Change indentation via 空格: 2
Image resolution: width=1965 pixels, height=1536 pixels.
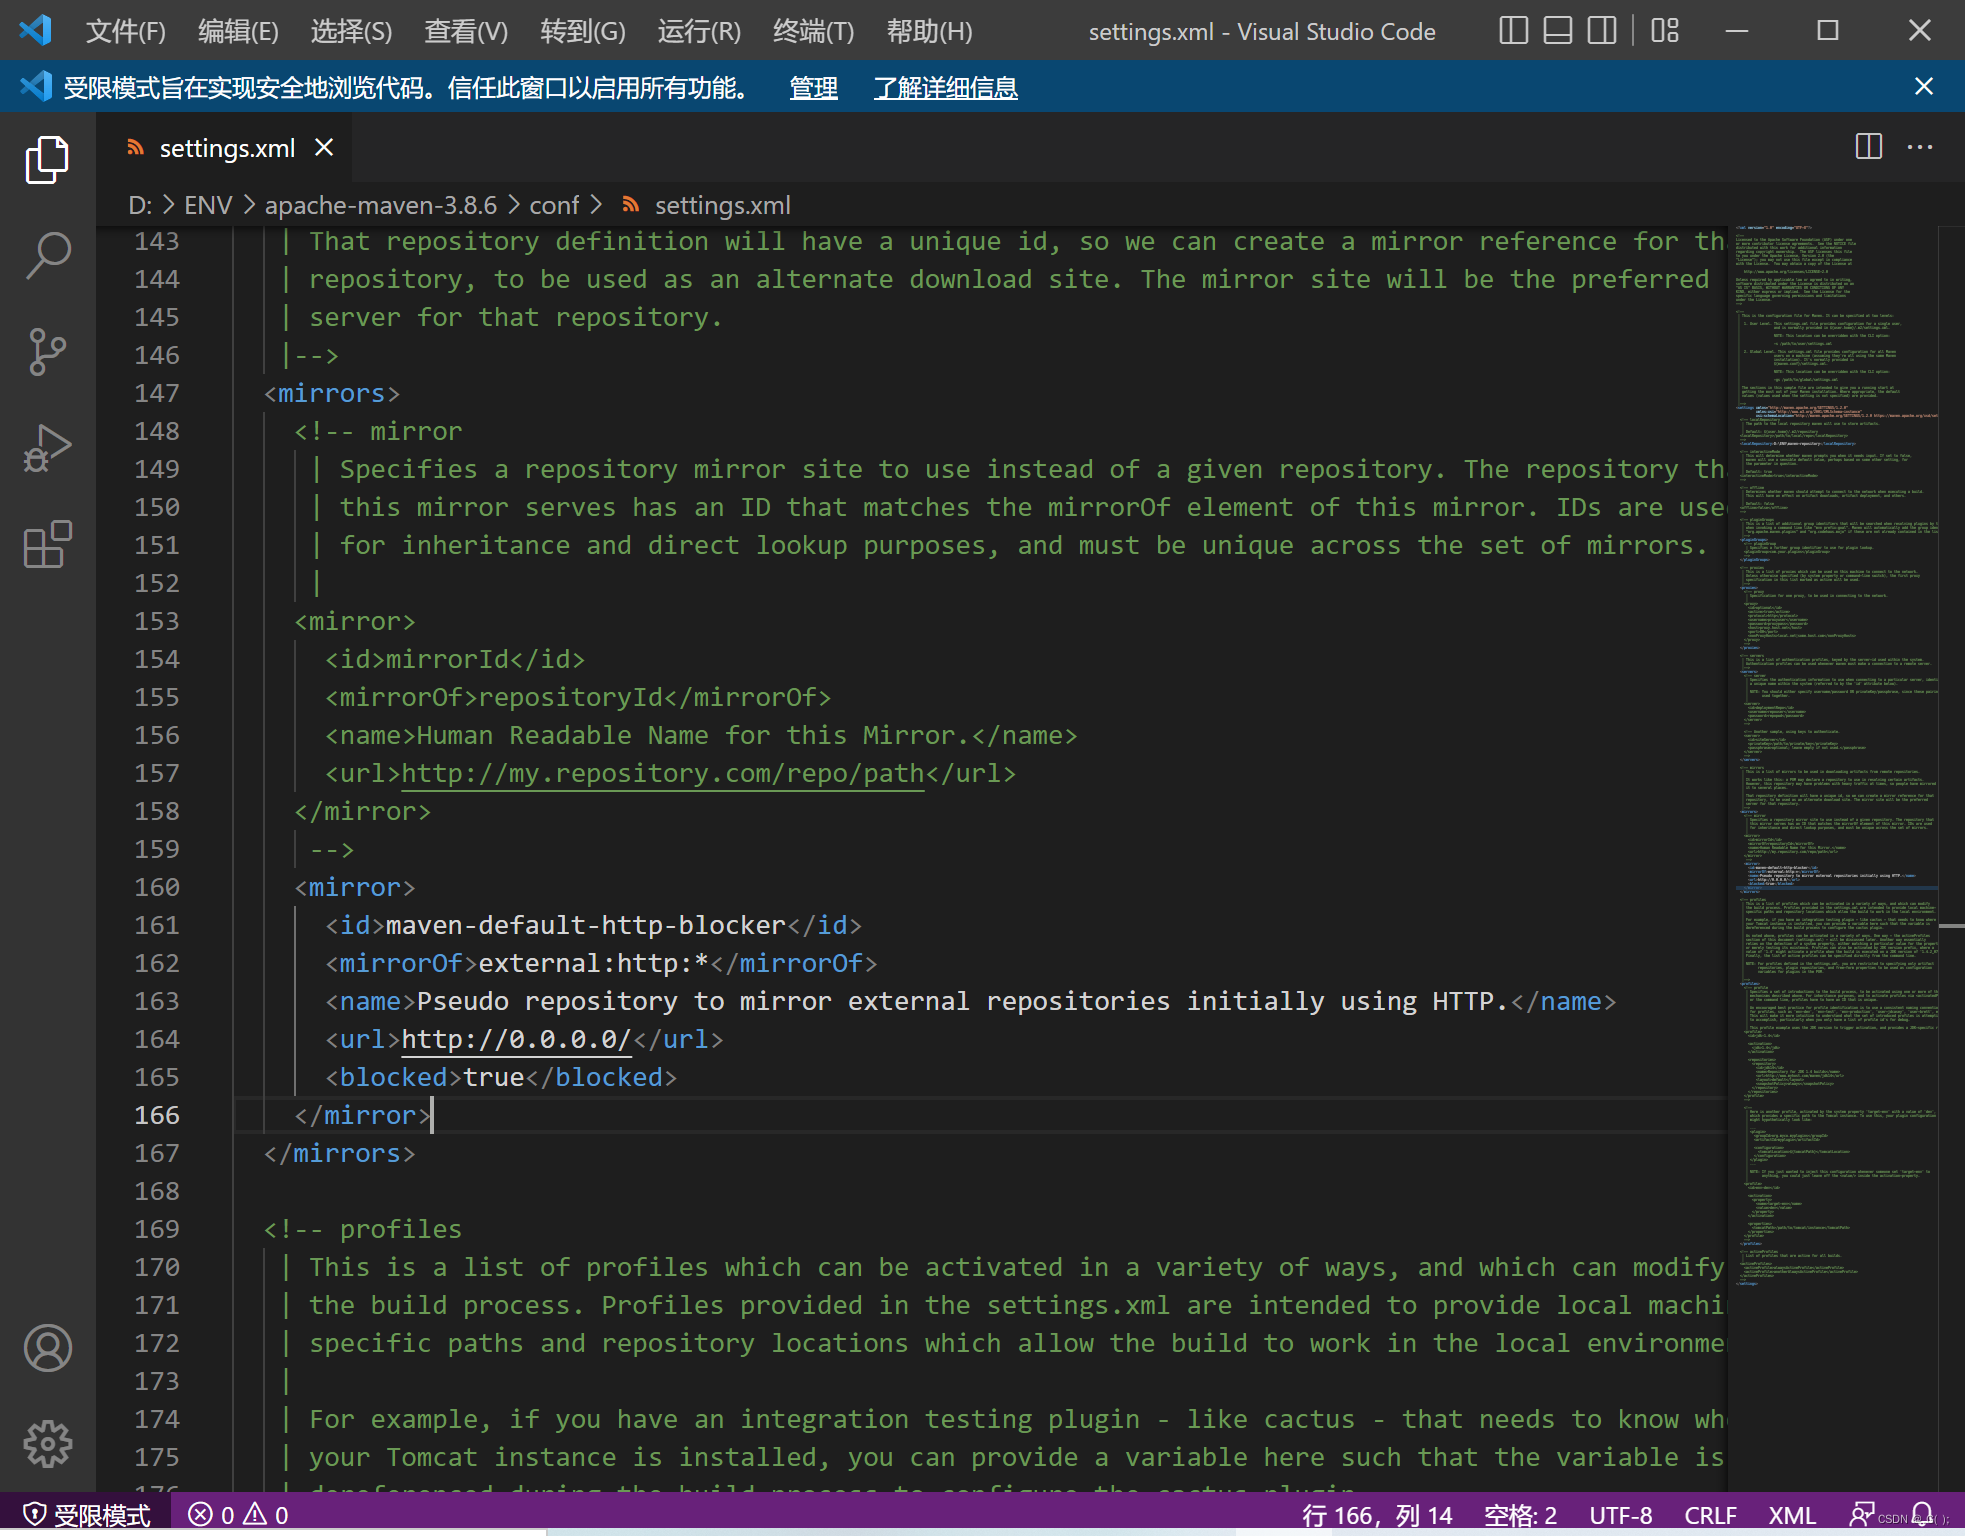(1520, 1515)
